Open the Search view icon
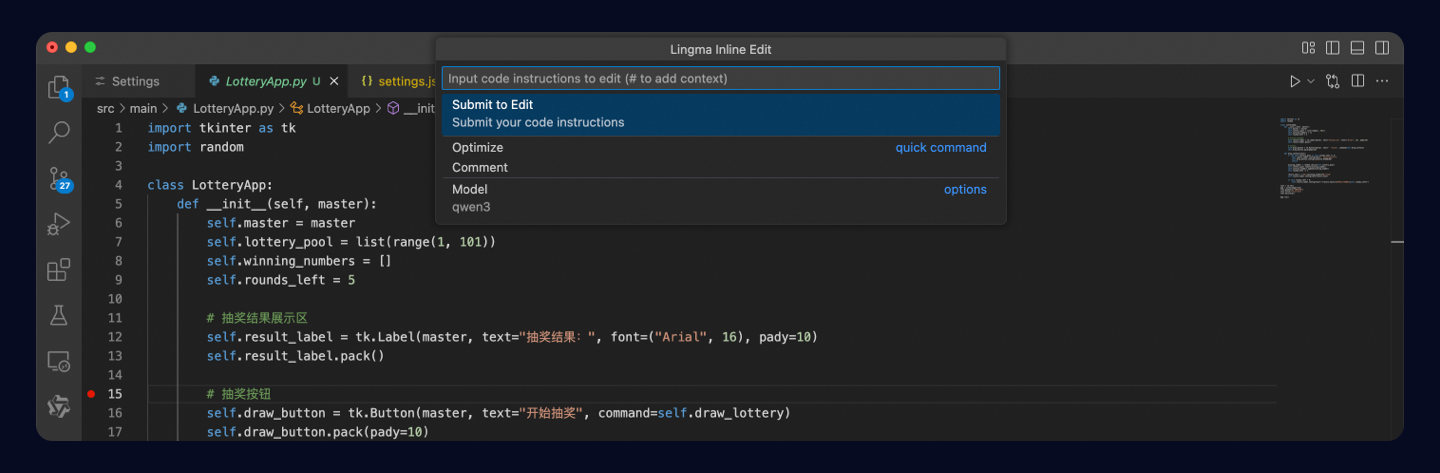Viewport: 1440px width, 473px height. pyautogui.click(x=59, y=132)
